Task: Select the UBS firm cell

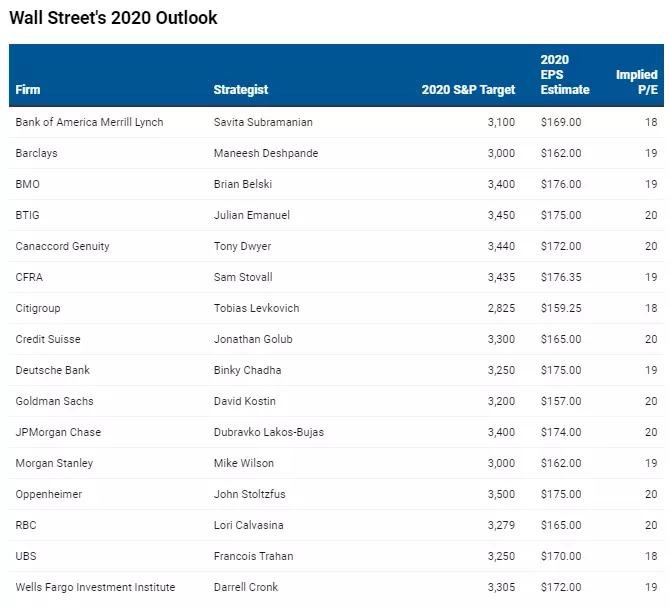Action: (x=26, y=556)
